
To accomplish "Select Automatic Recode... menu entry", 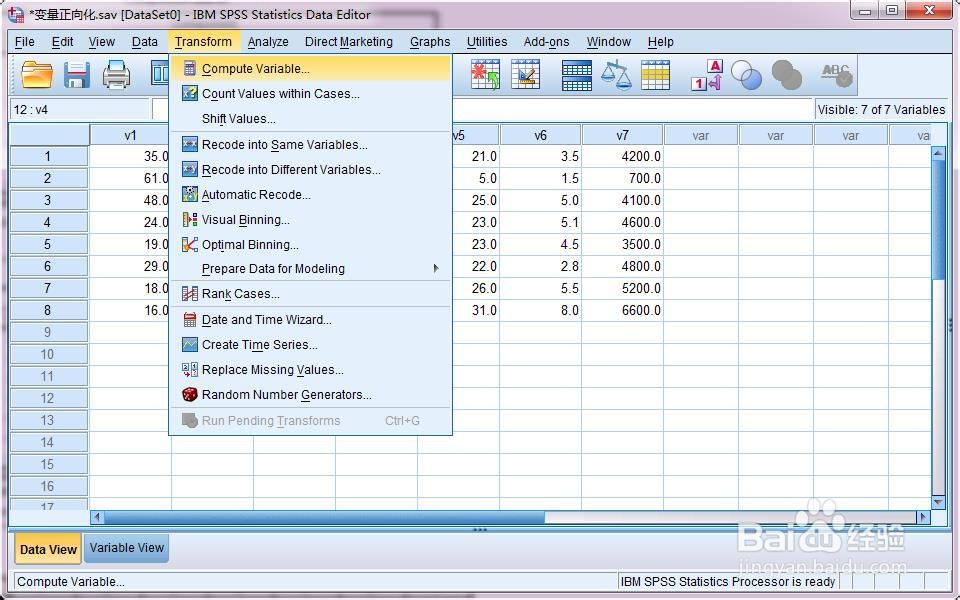I will pos(310,195).
